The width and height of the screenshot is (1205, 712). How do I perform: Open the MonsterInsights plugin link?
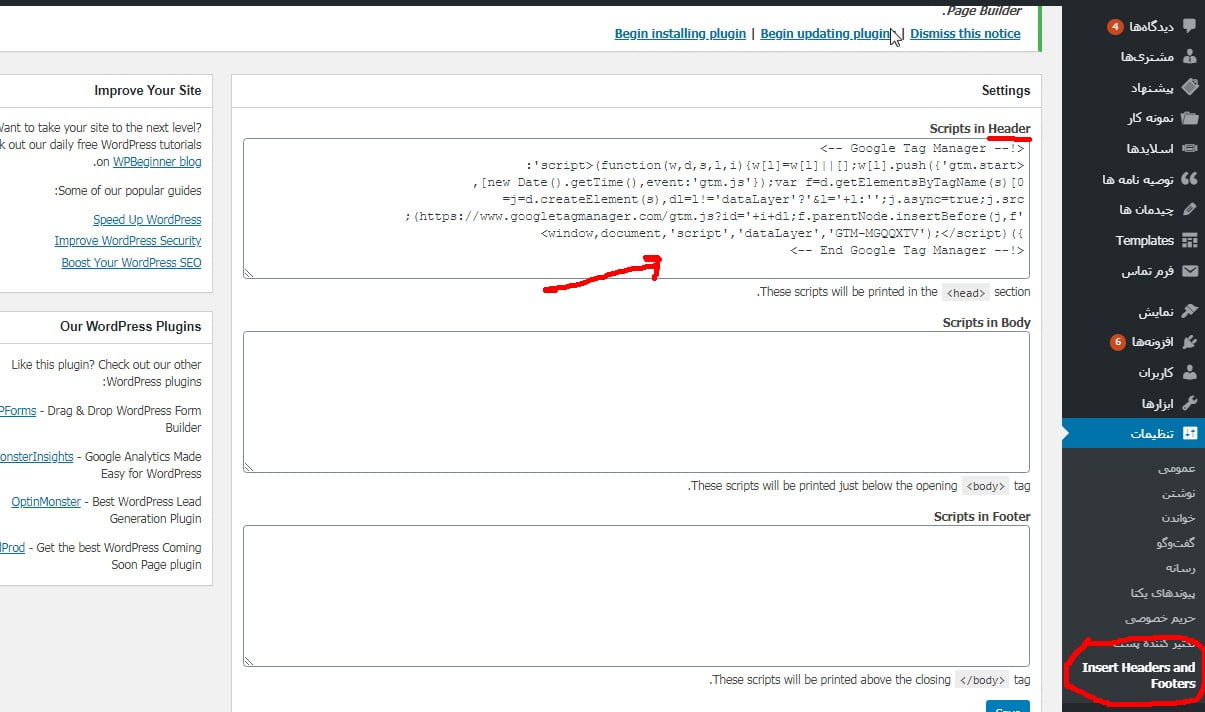(36, 456)
